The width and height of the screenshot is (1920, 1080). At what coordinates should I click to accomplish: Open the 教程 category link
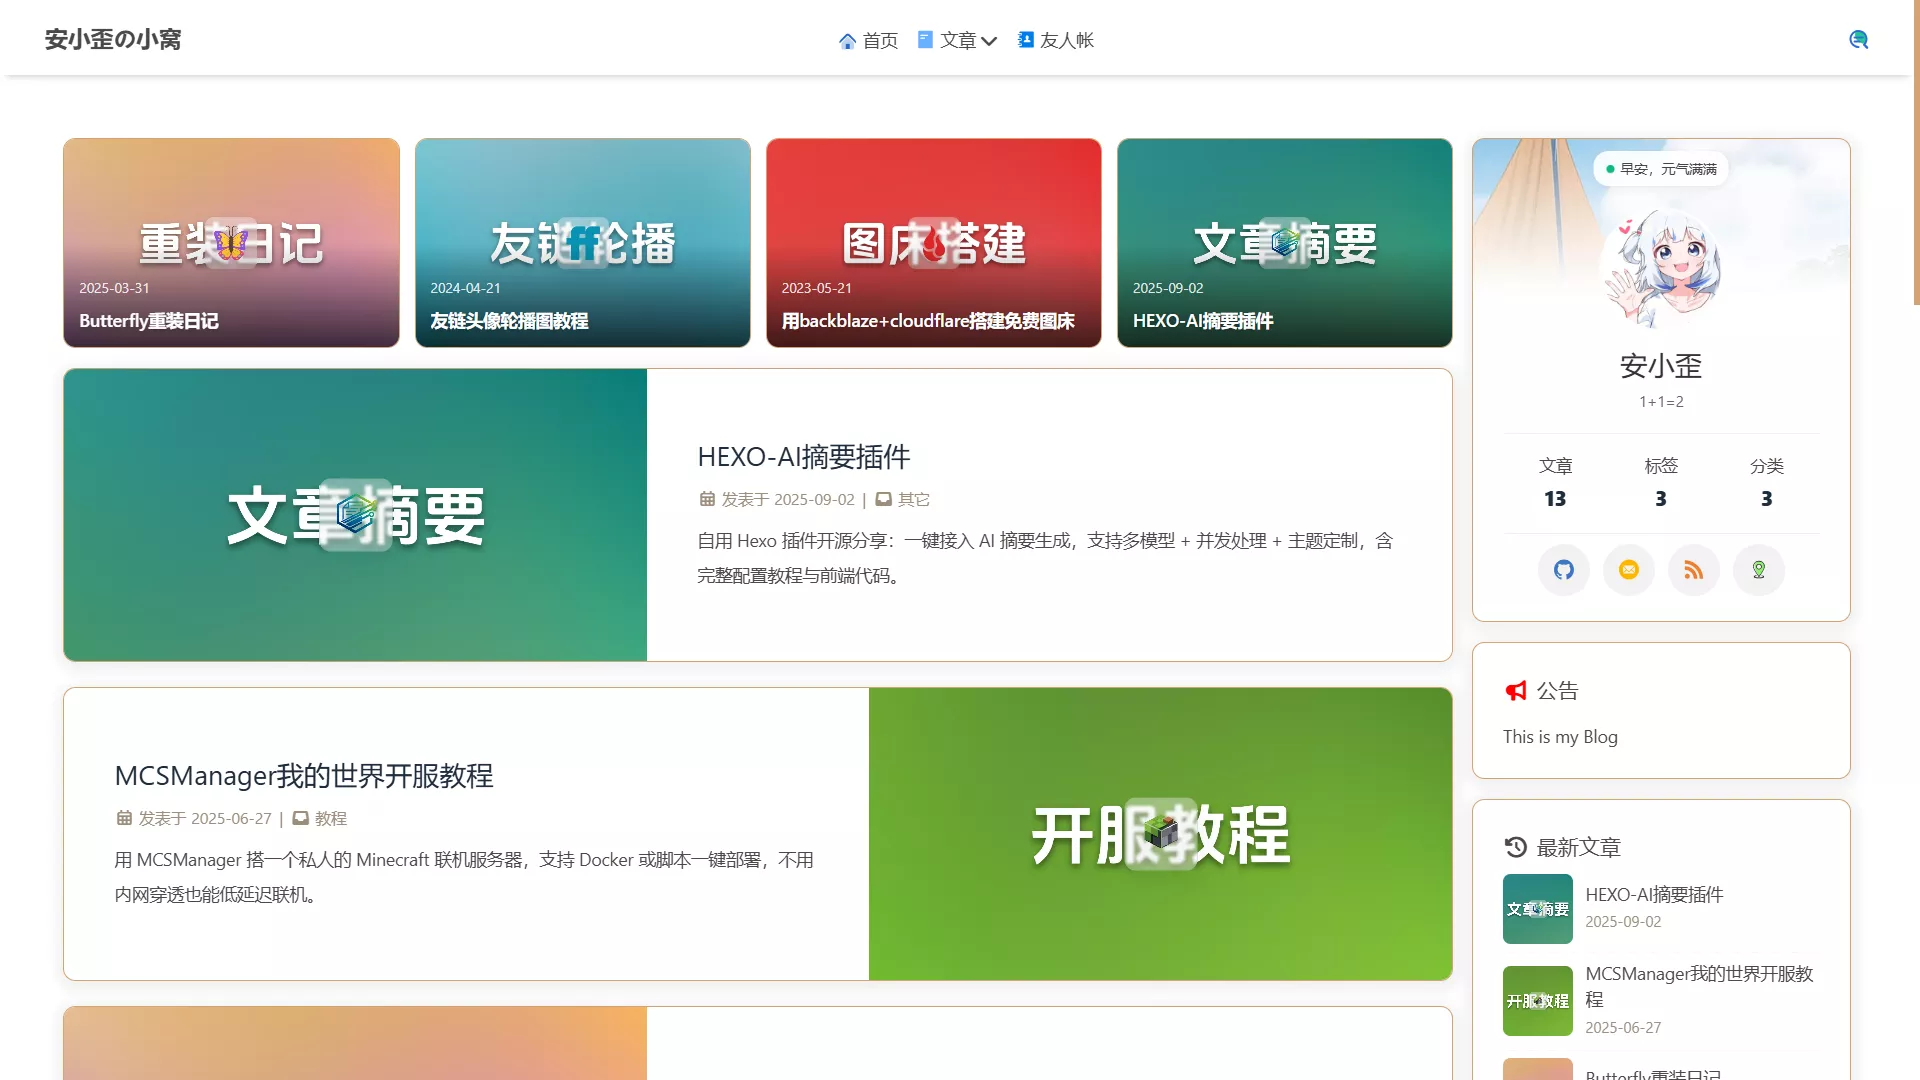click(x=330, y=818)
